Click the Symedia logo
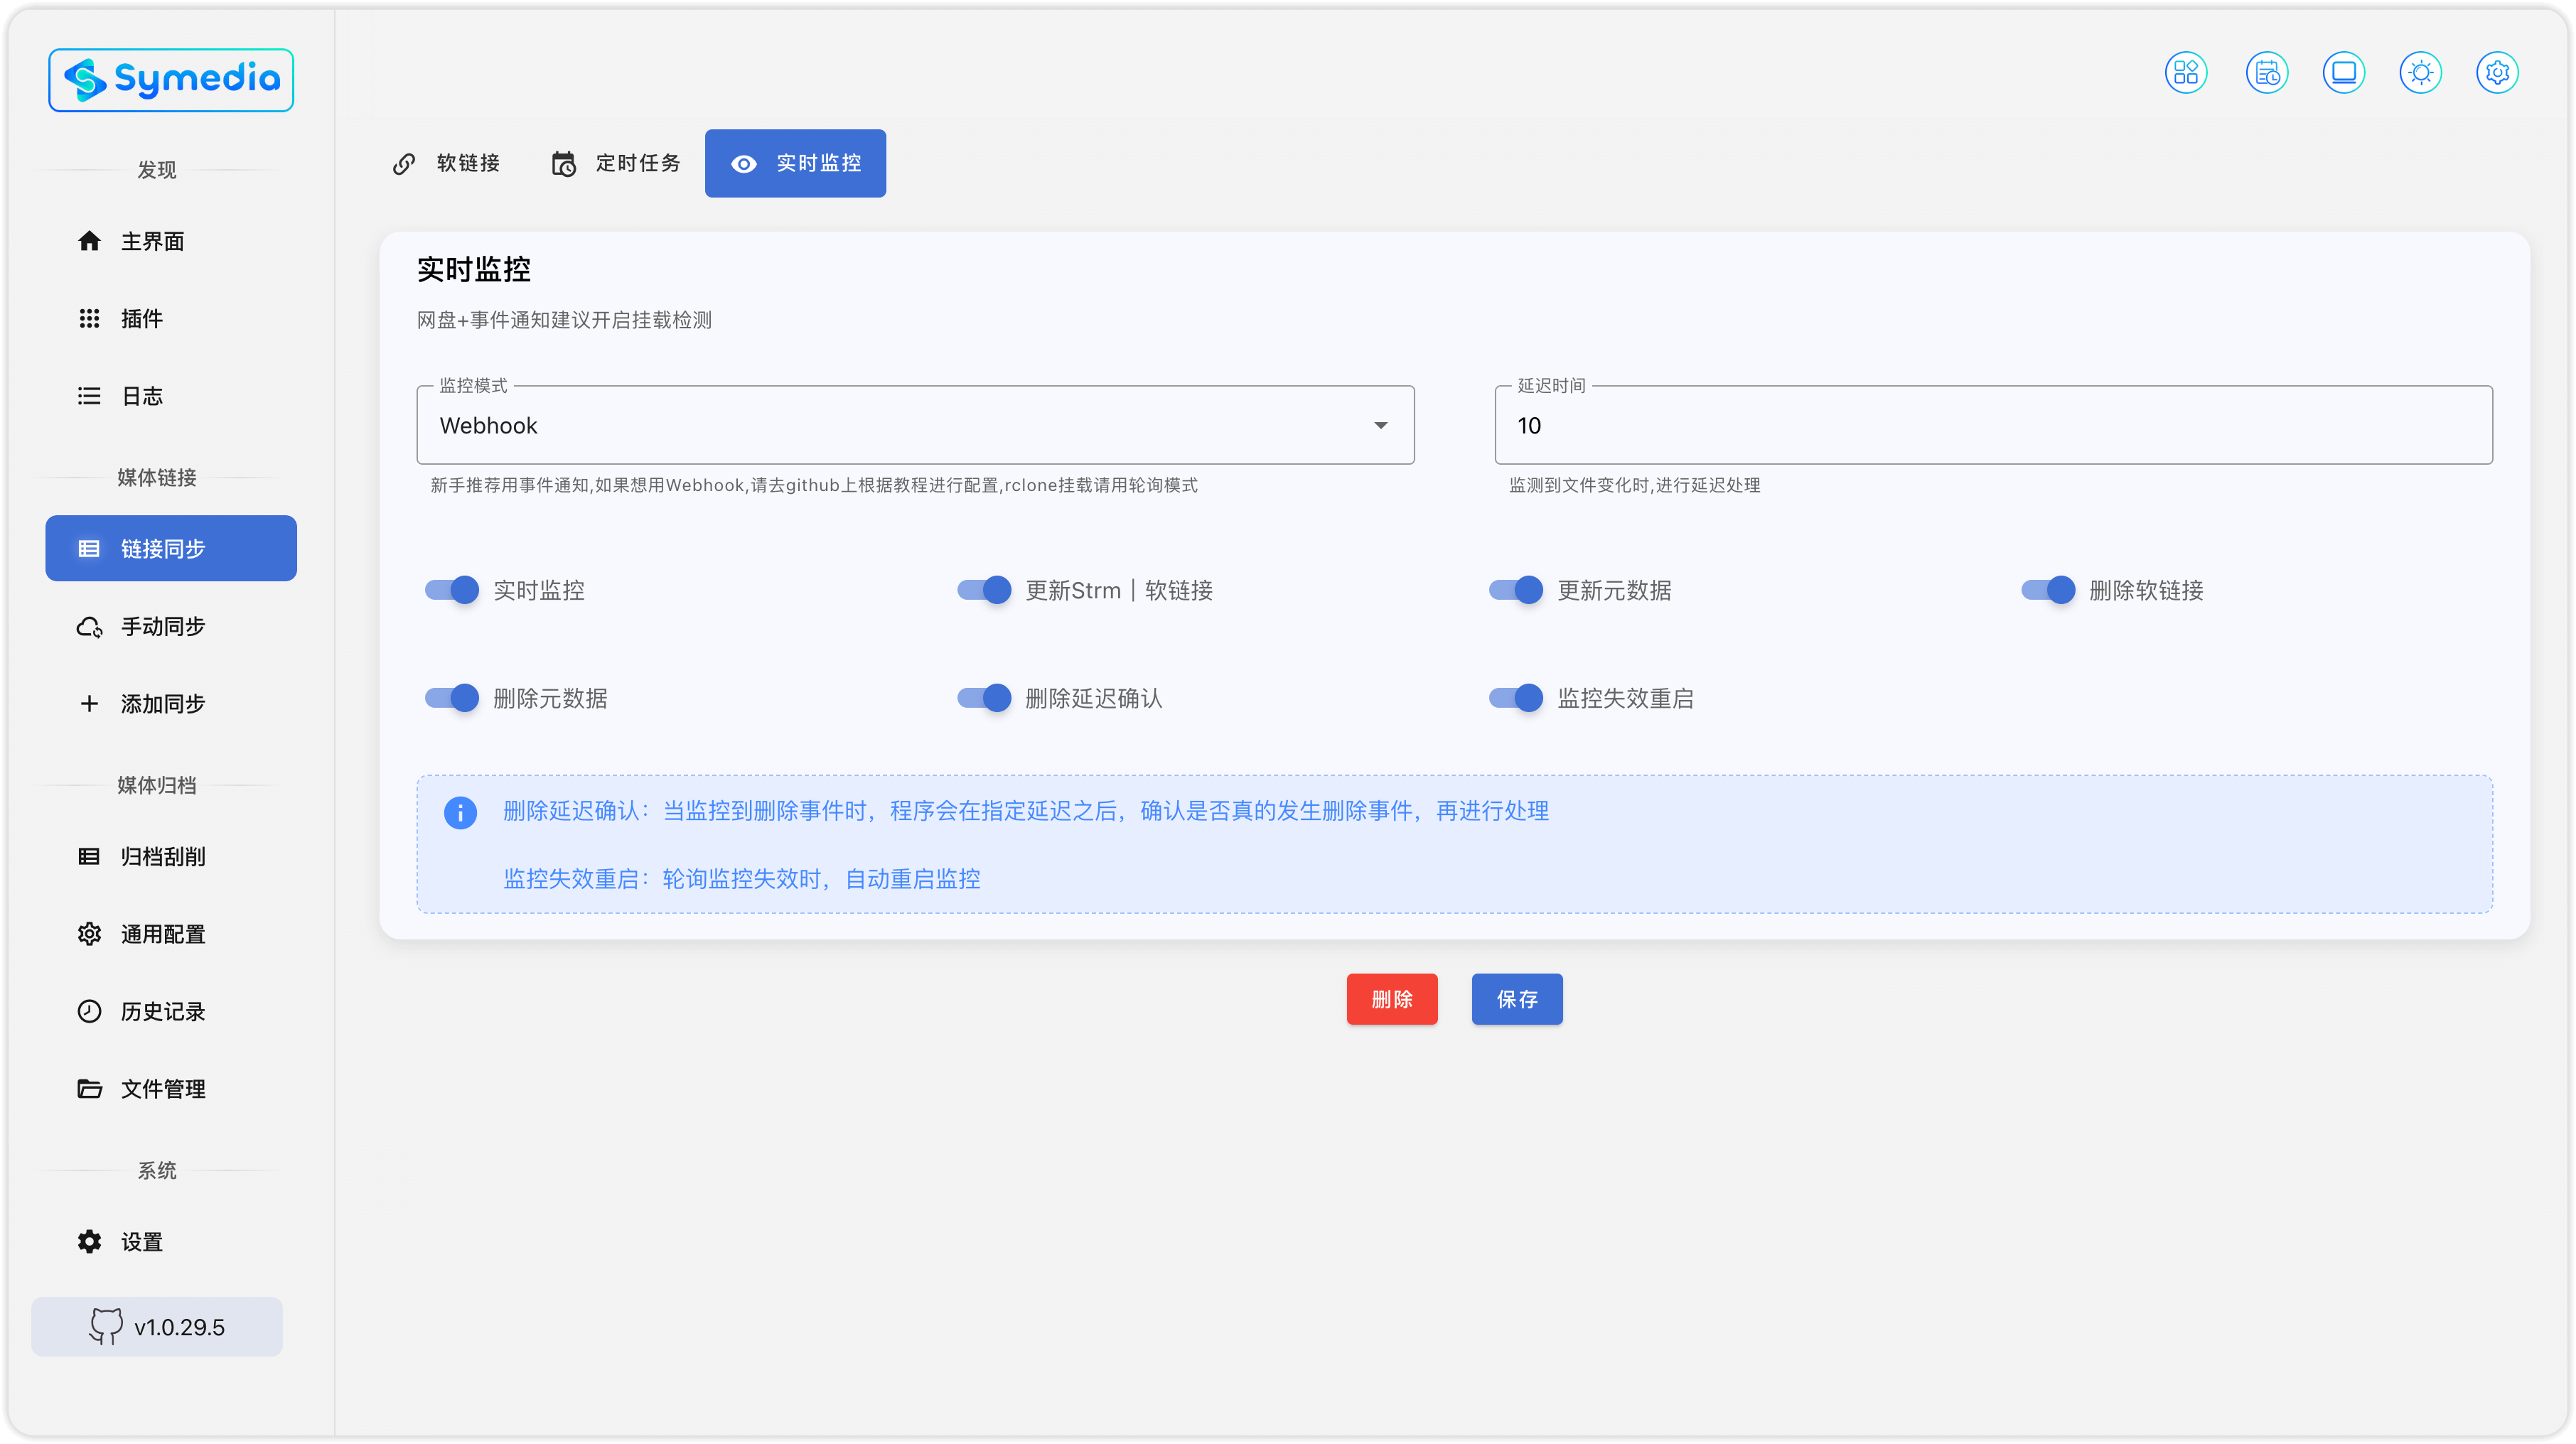The width and height of the screenshot is (2576, 1444). click(171, 79)
